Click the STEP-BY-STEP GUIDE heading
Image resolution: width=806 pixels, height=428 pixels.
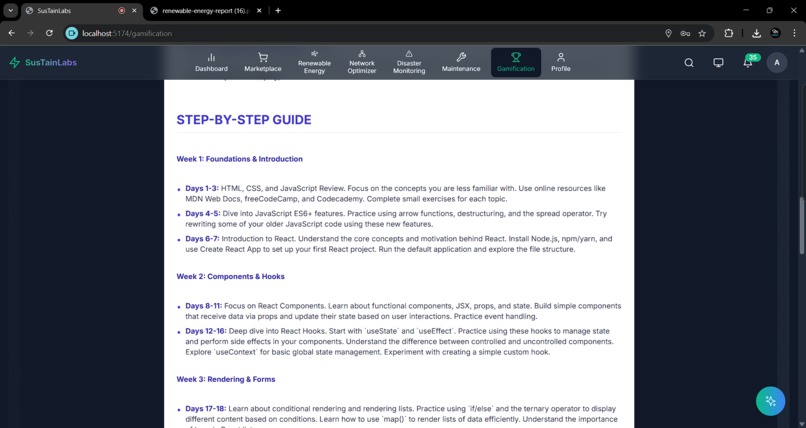[x=244, y=120]
